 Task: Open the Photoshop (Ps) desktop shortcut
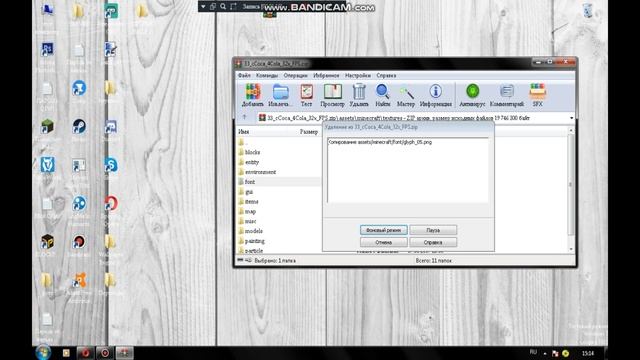47,49
